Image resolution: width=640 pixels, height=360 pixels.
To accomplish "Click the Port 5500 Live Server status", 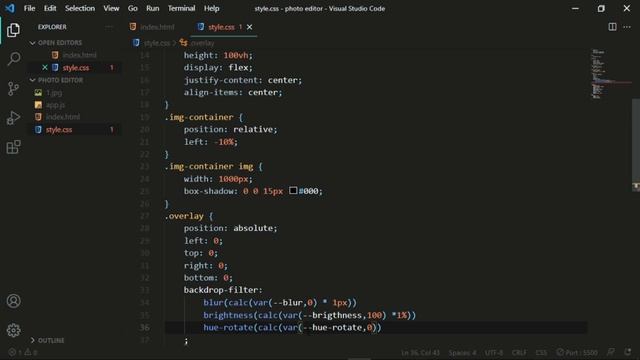I will 577,352.
